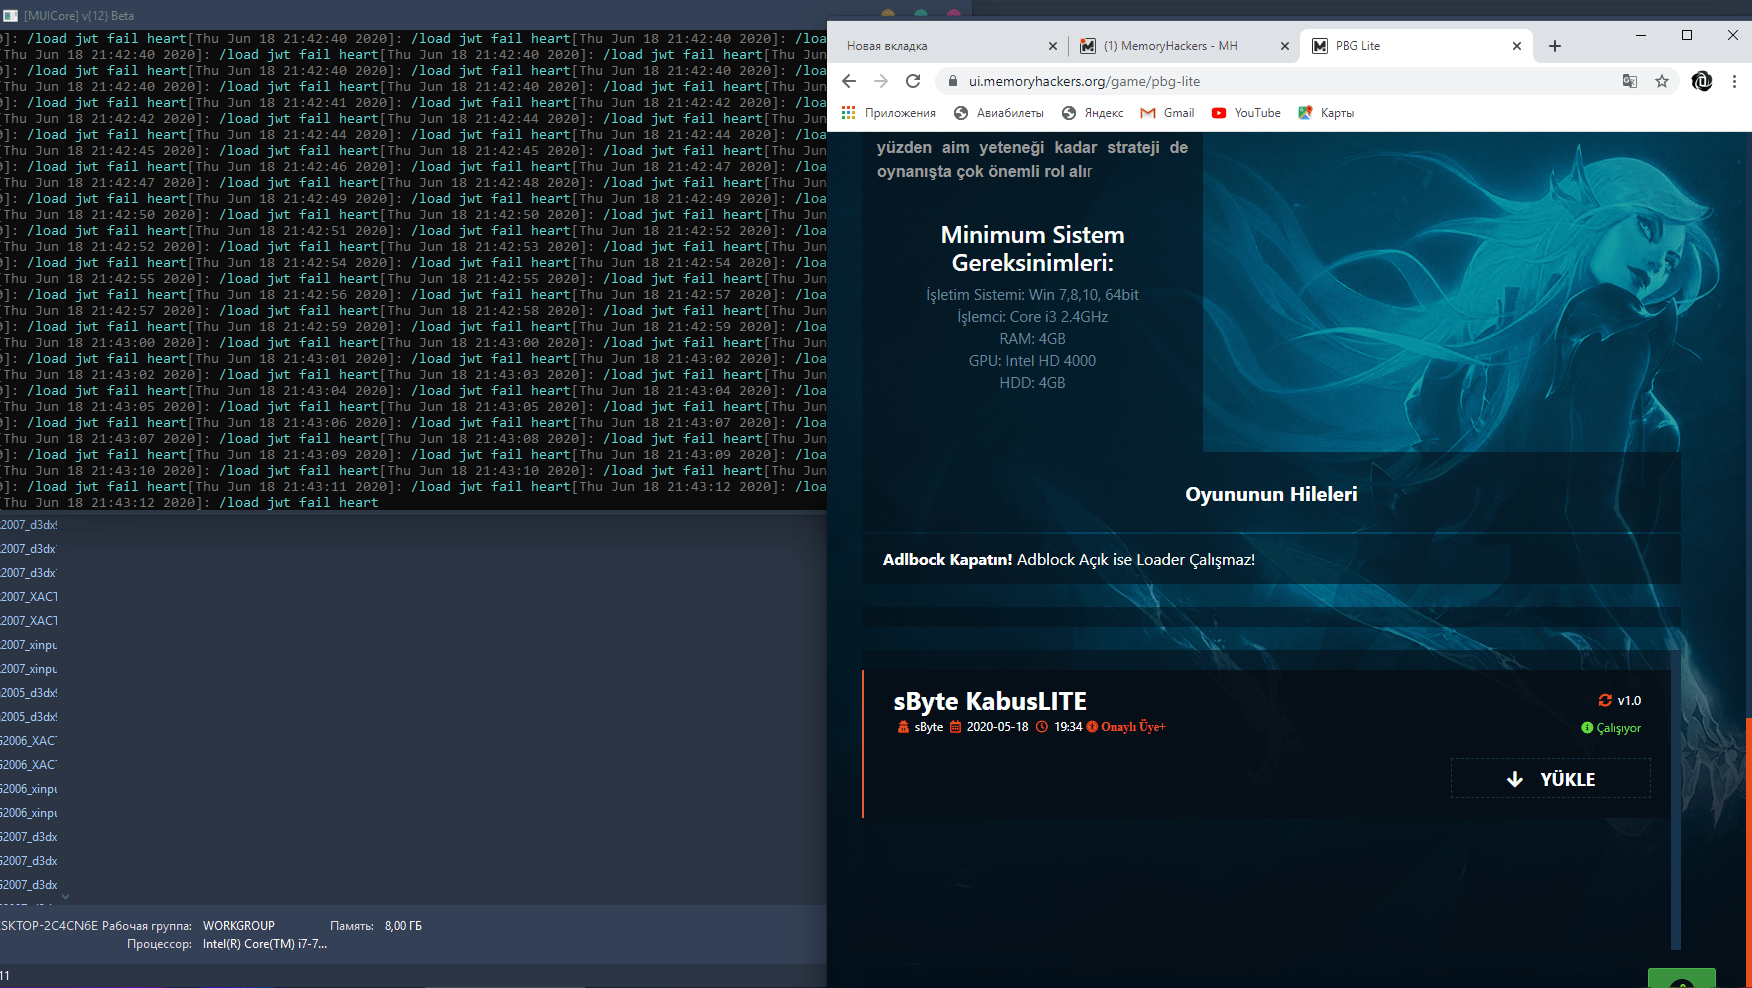
Task: Click the YÜKLE download button
Action: [1551, 779]
